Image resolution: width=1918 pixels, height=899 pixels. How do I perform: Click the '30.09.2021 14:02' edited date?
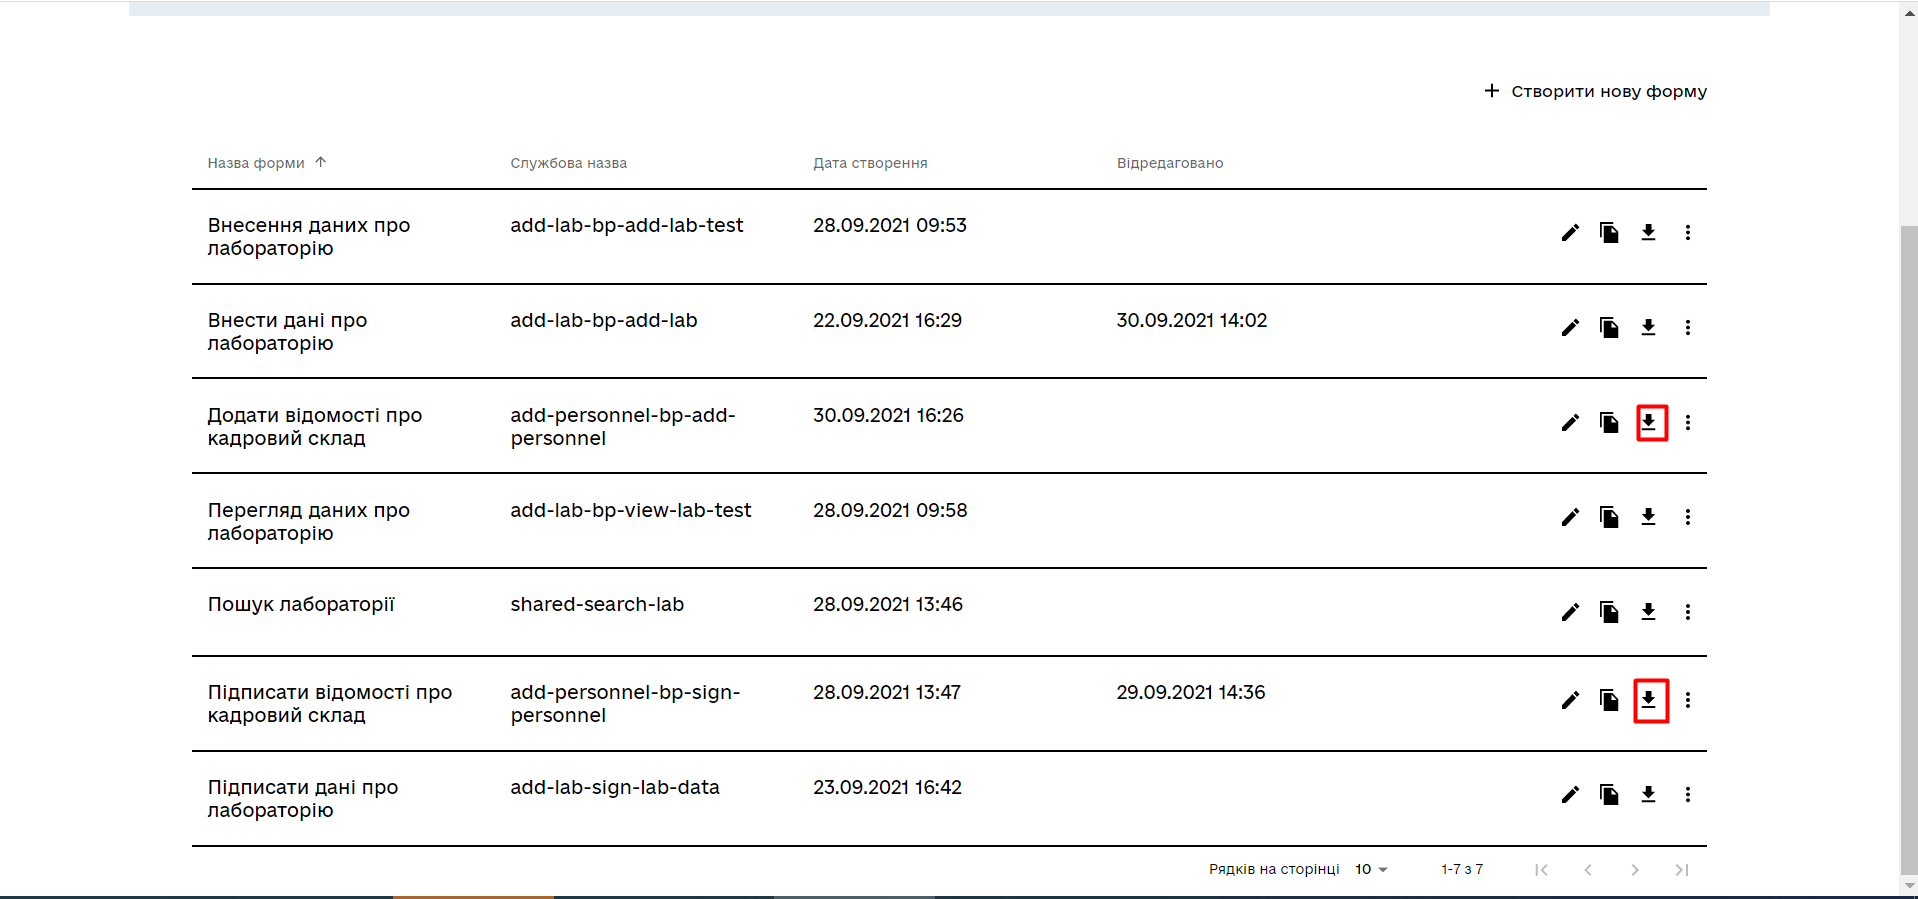1192,320
